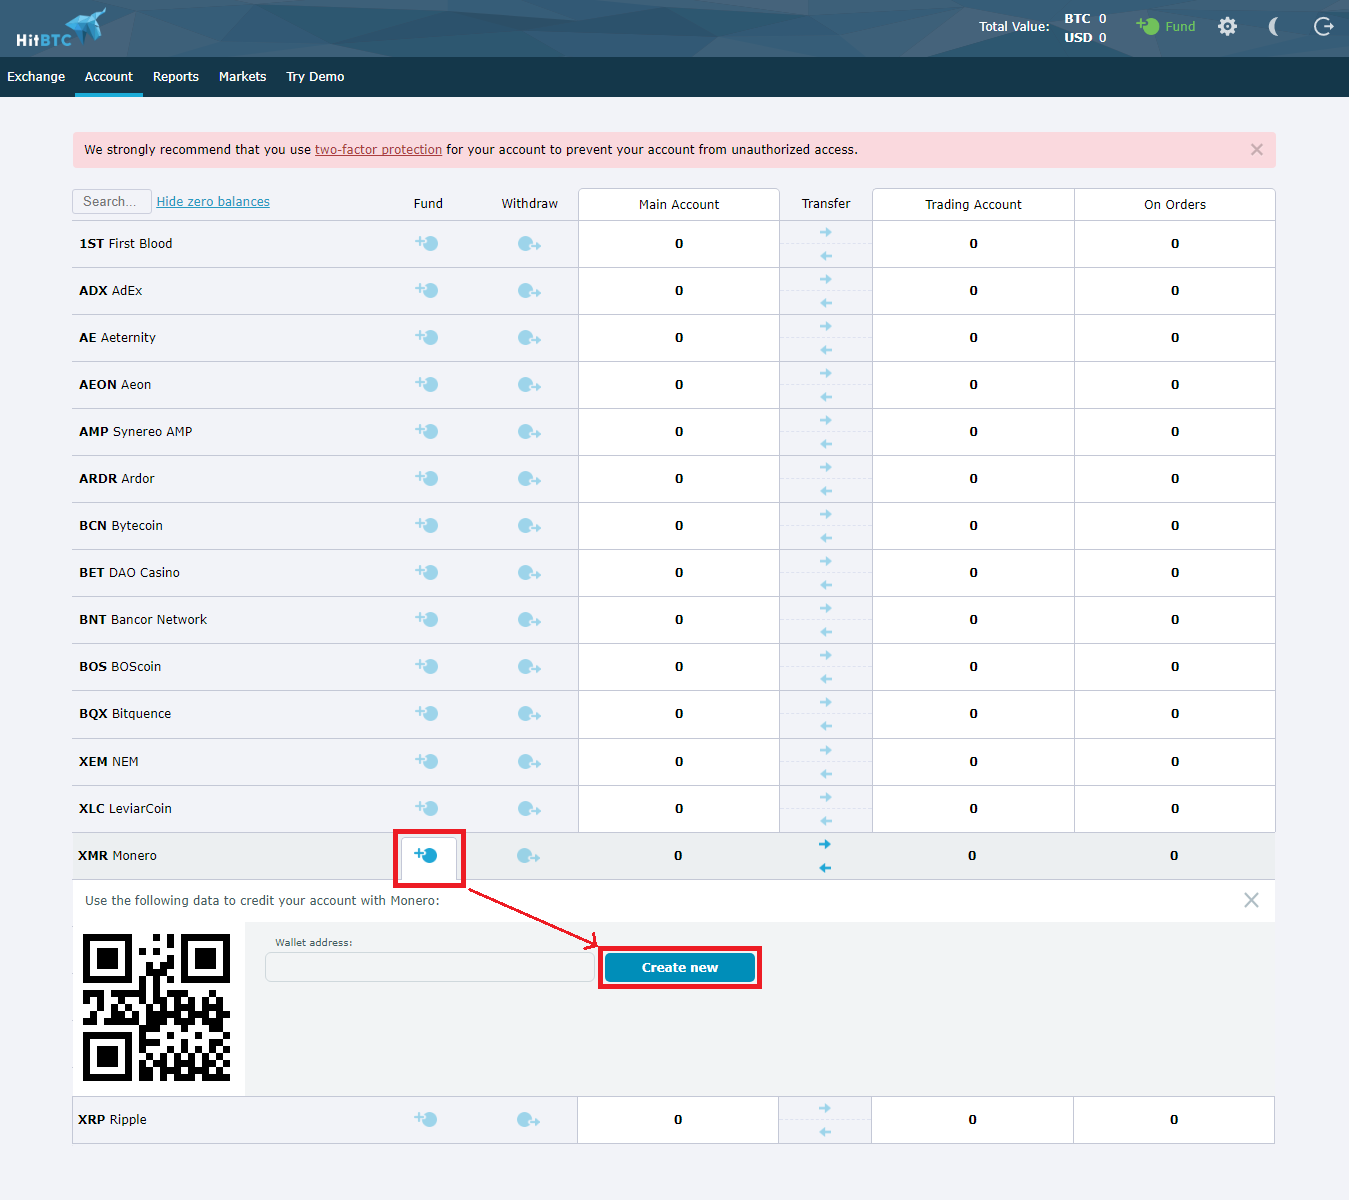Go to HitBTC logo home
Image resolution: width=1349 pixels, height=1200 pixels.
point(60,28)
